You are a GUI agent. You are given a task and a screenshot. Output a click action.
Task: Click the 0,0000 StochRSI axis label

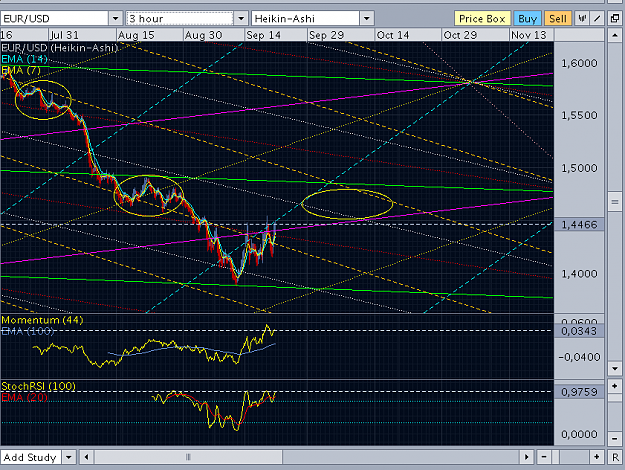[x=579, y=434]
